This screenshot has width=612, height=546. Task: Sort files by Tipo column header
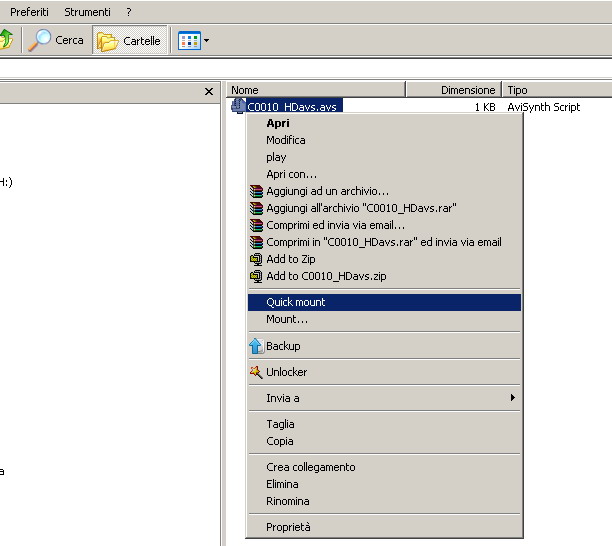coord(557,90)
